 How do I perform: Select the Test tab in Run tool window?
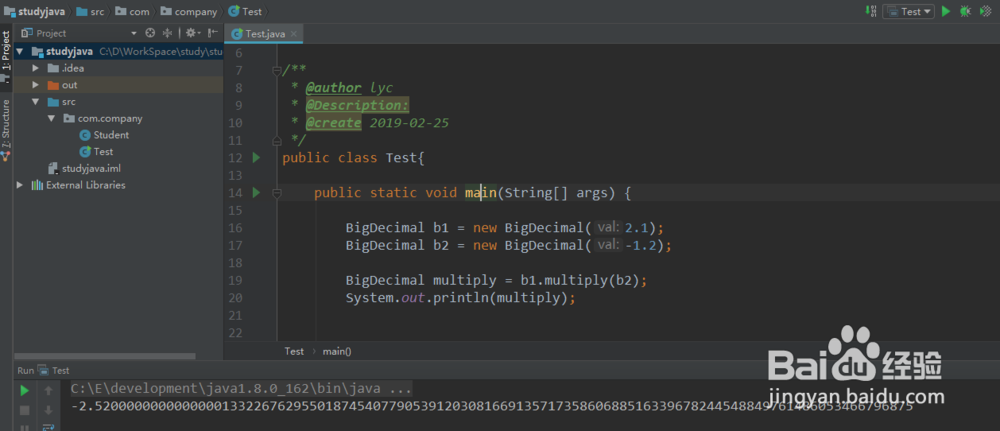click(x=54, y=370)
